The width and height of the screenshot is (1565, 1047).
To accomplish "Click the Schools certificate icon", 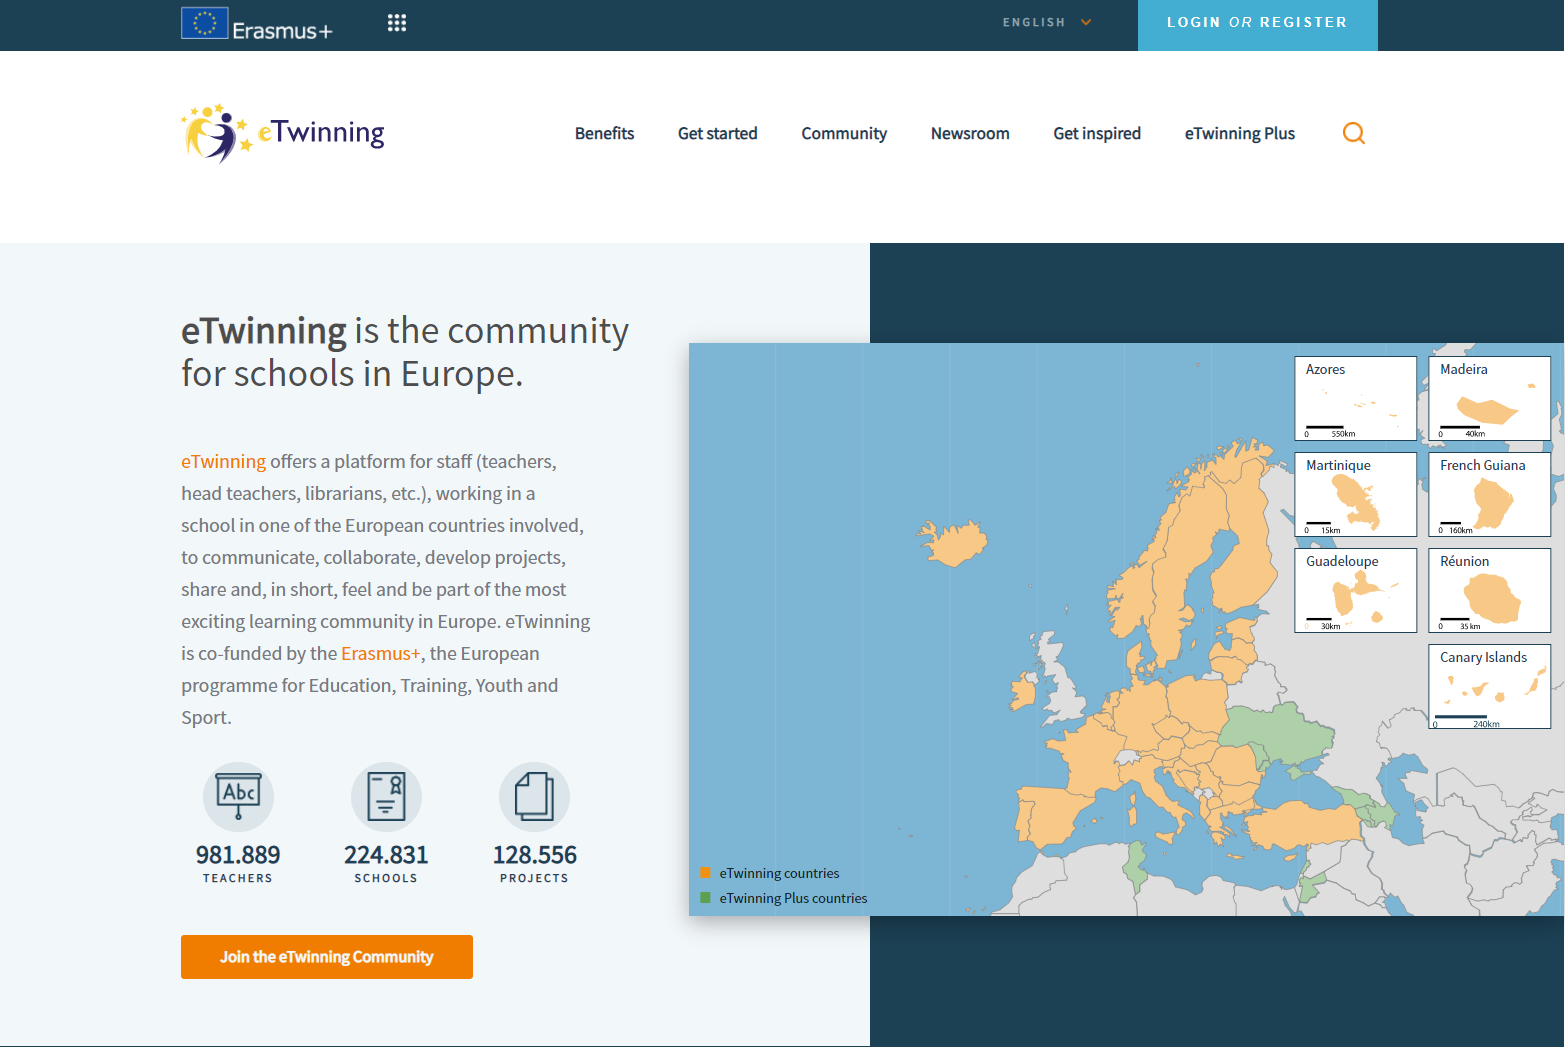I will pyautogui.click(x=386, y=796).
